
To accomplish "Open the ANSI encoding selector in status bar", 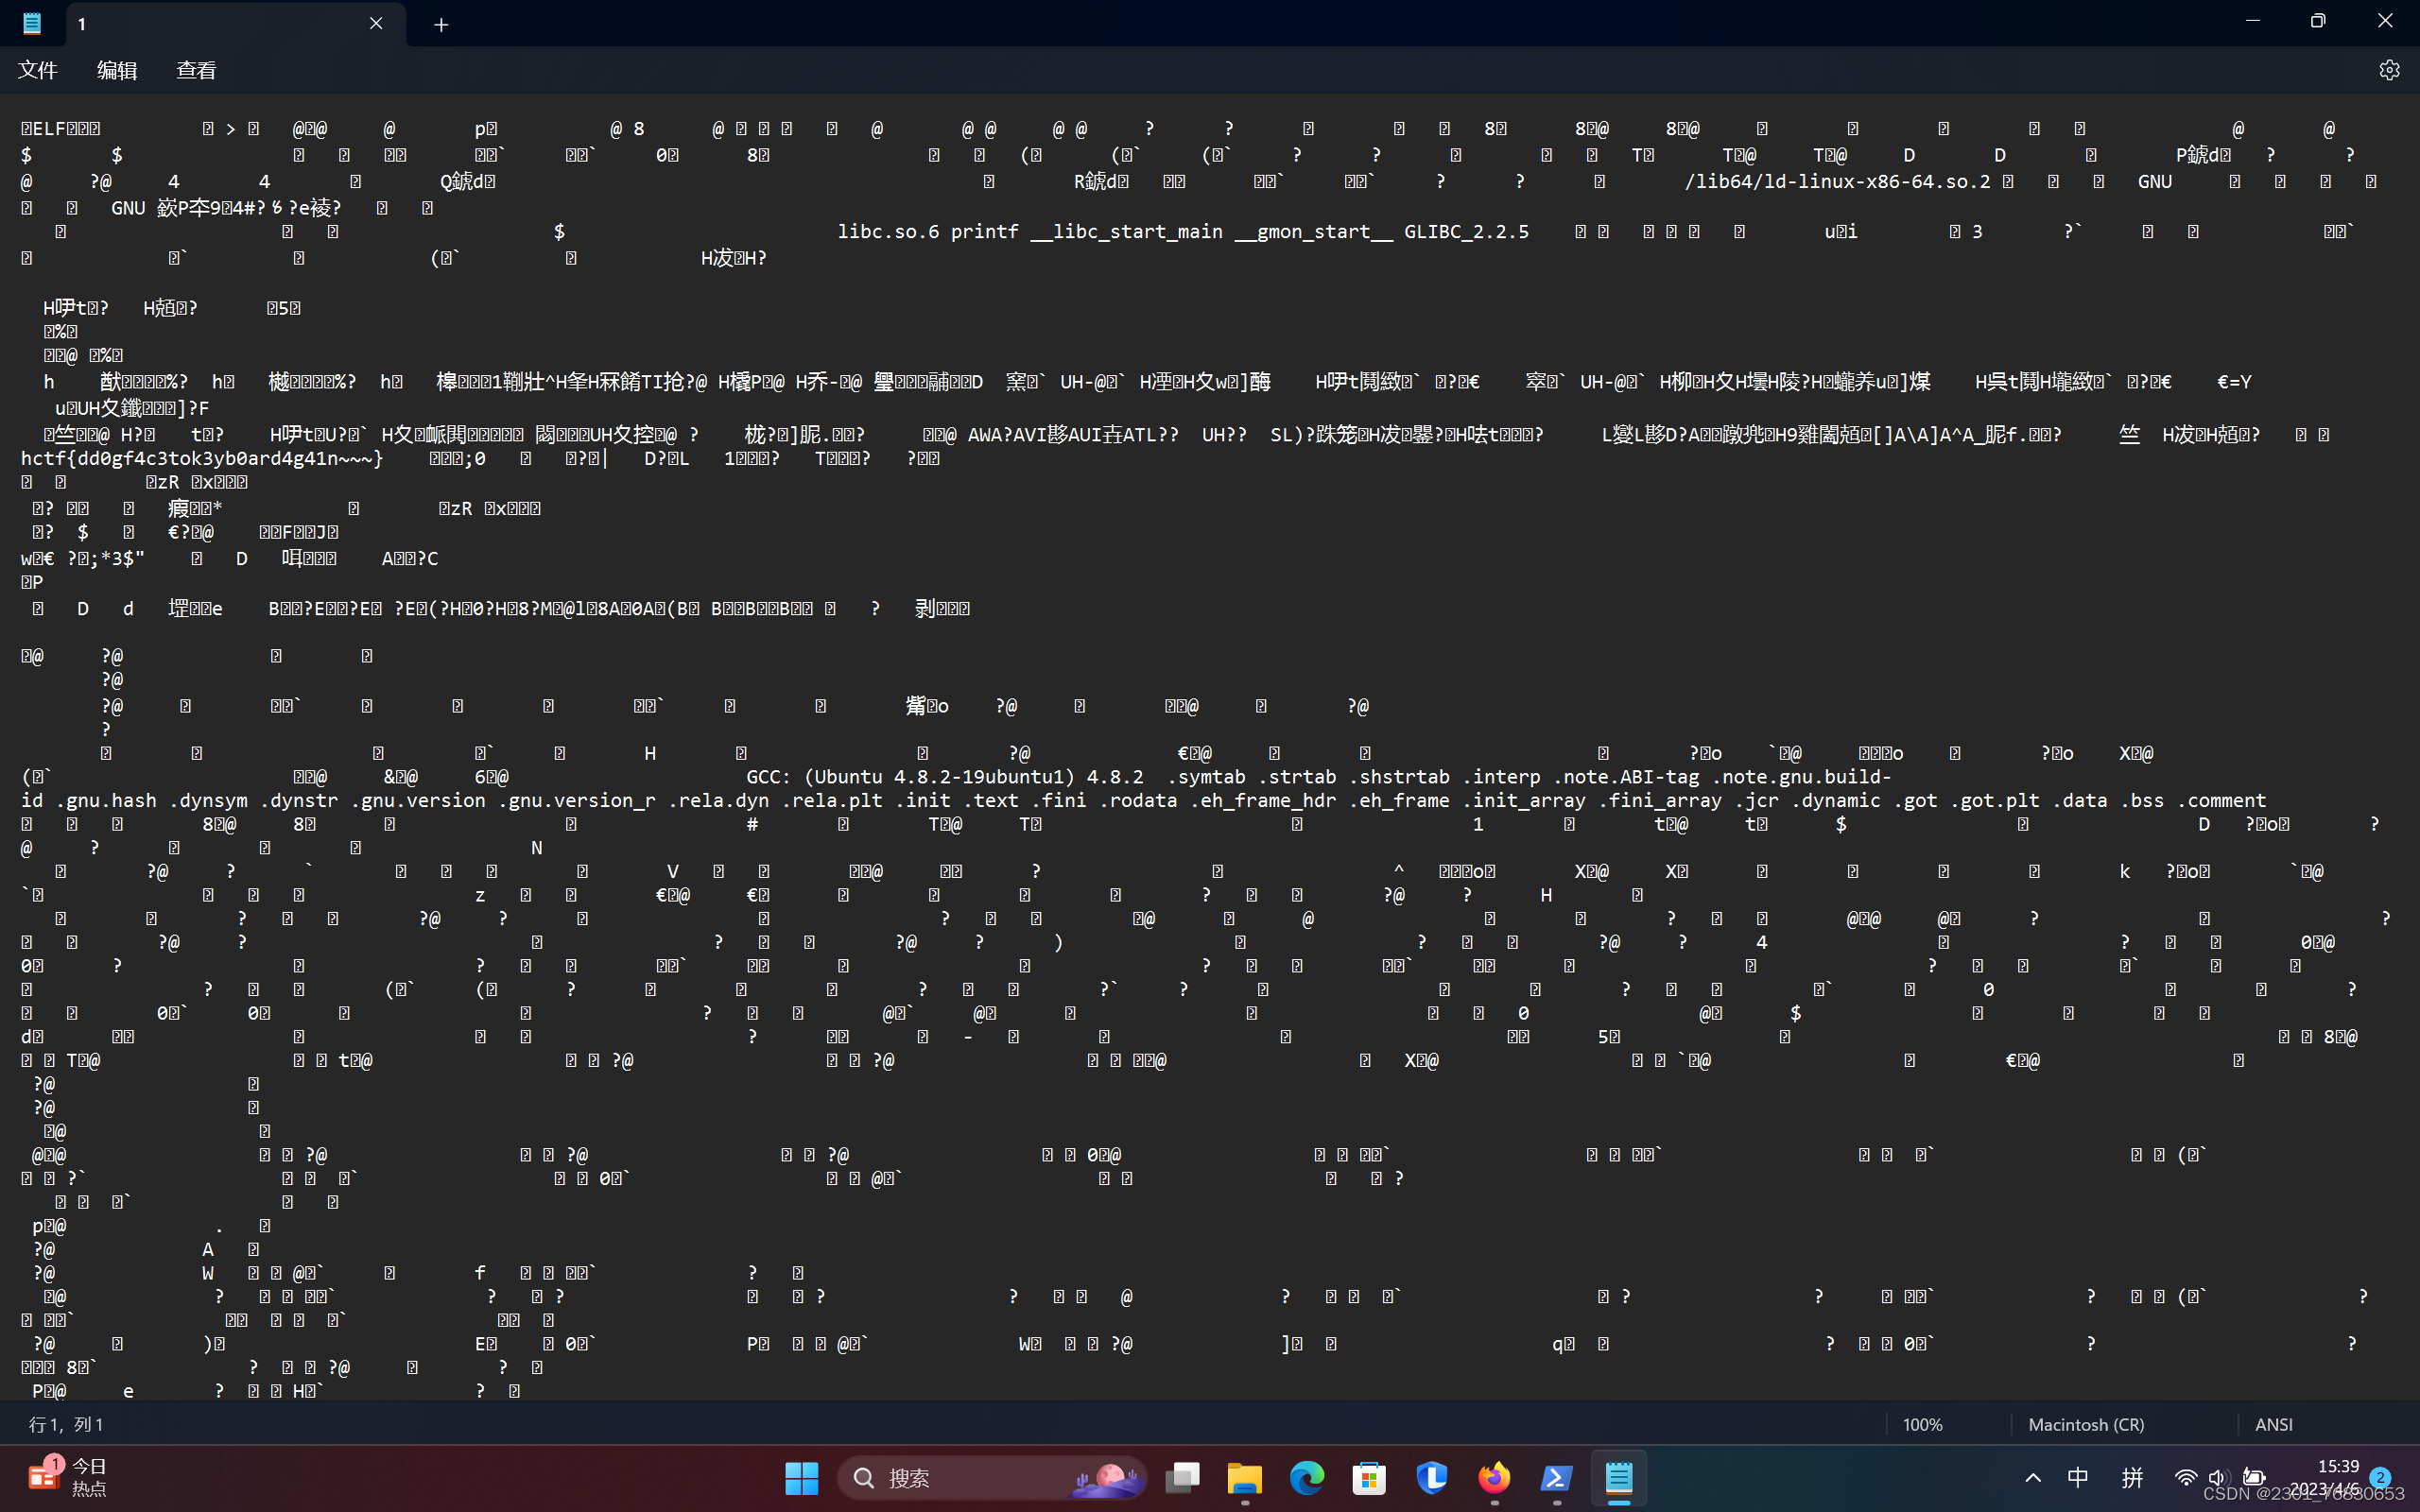I will pyautogui.click(x=2273, y=1424).
